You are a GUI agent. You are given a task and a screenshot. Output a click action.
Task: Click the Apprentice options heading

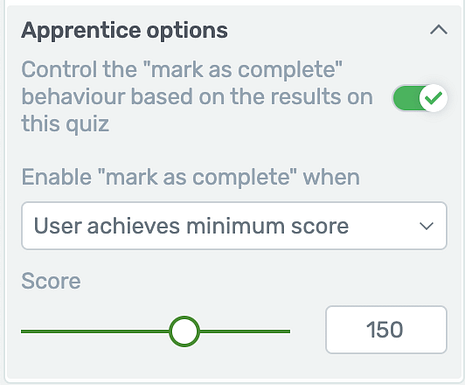(124, 30)
